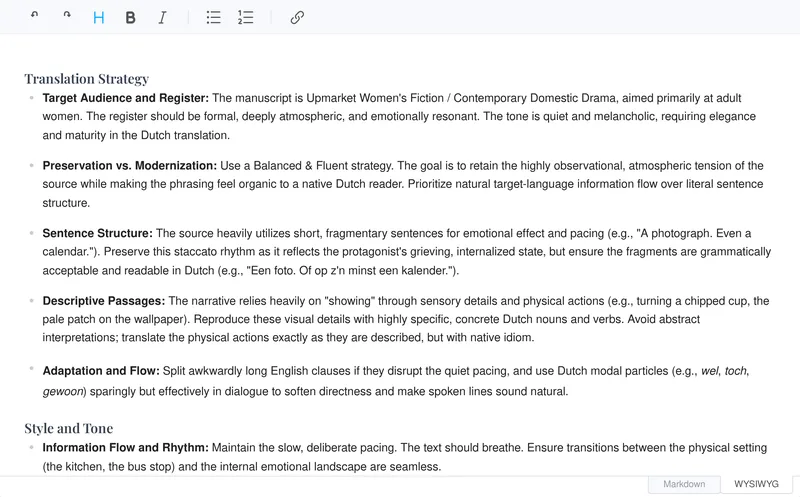The width and height of the screenshot is (800, 497).
Task: Switch to the Markdown editor tab
Action: coord(684,484)
